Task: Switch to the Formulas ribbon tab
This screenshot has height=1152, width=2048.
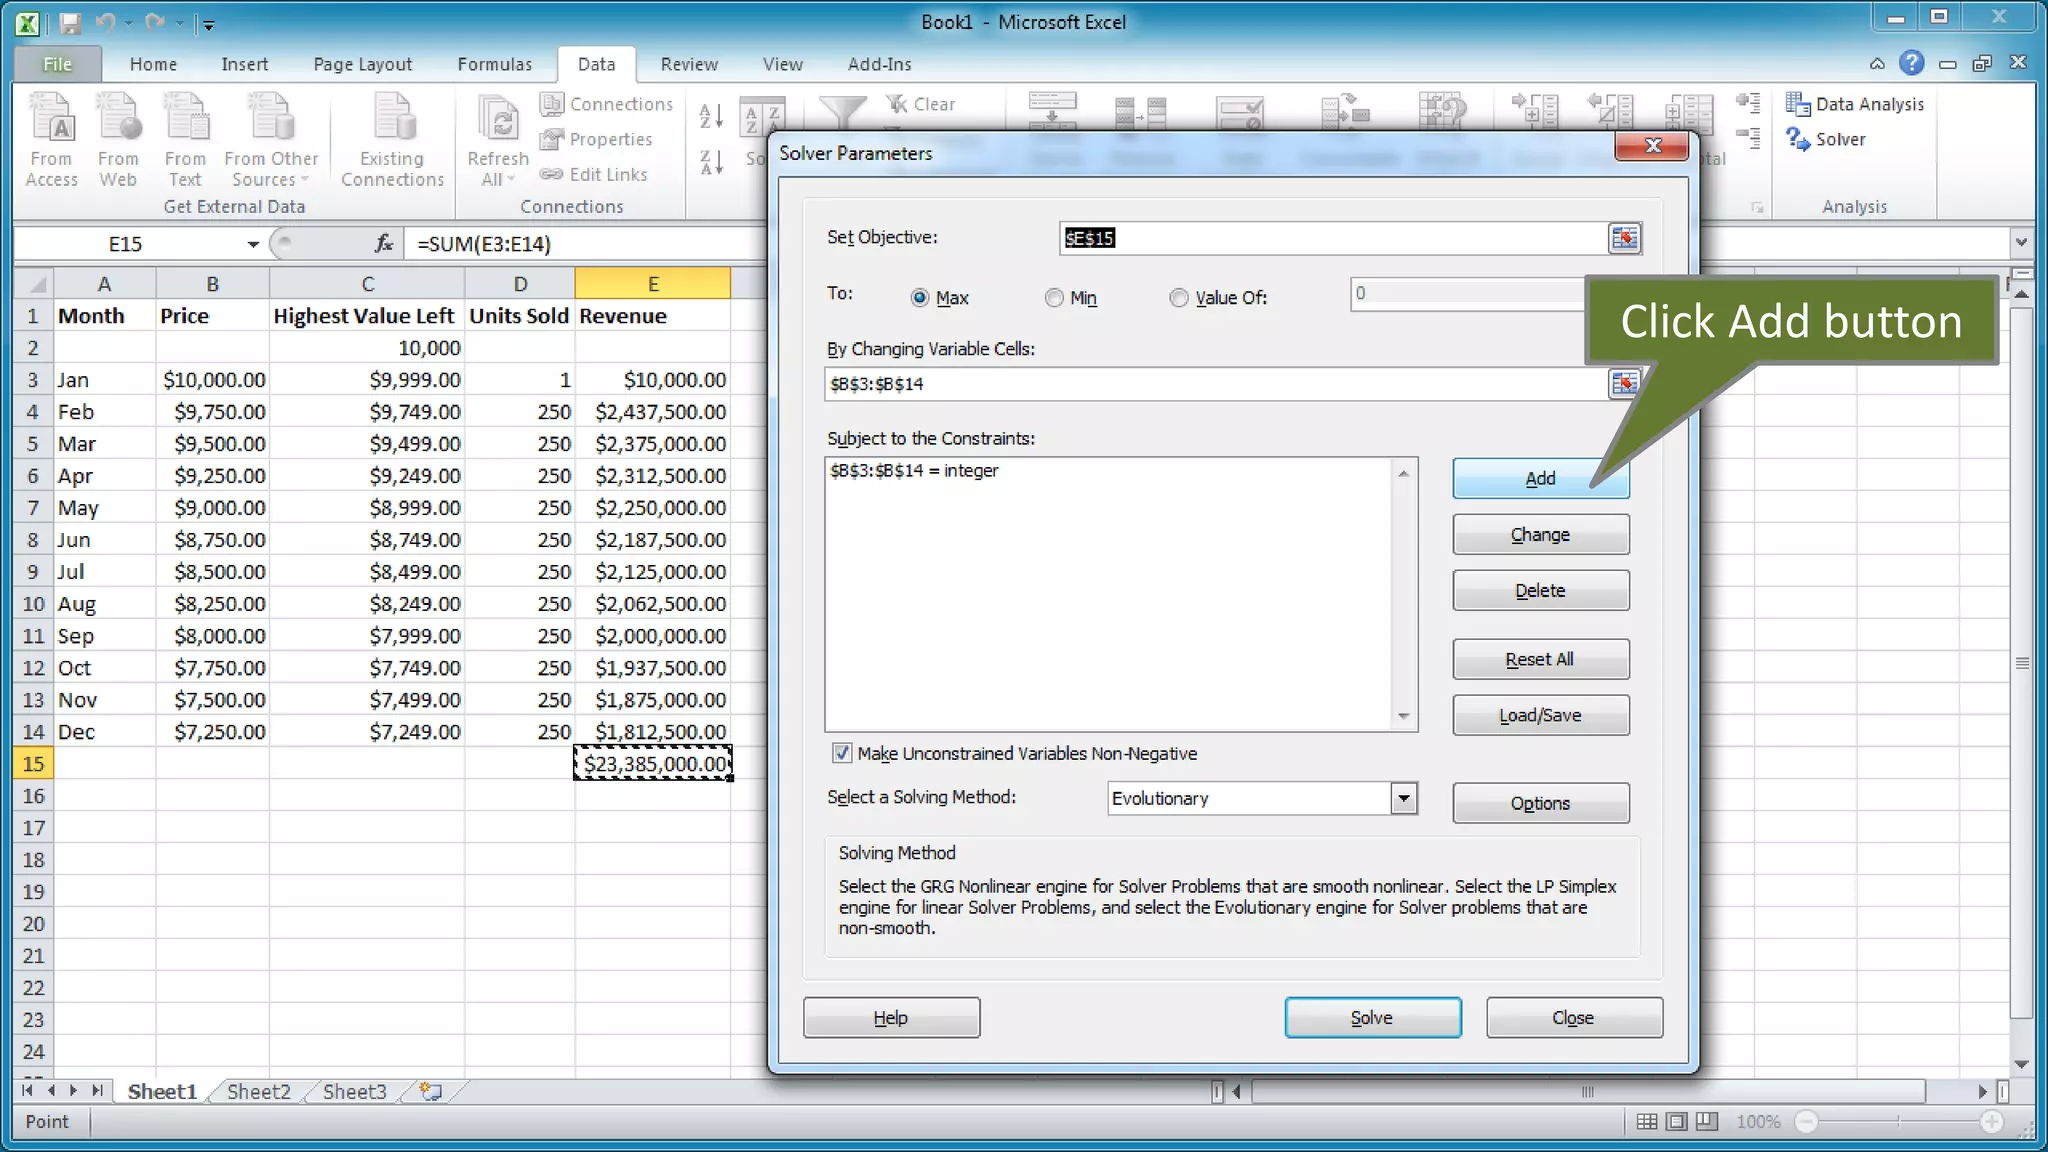Action: [494, 64]
